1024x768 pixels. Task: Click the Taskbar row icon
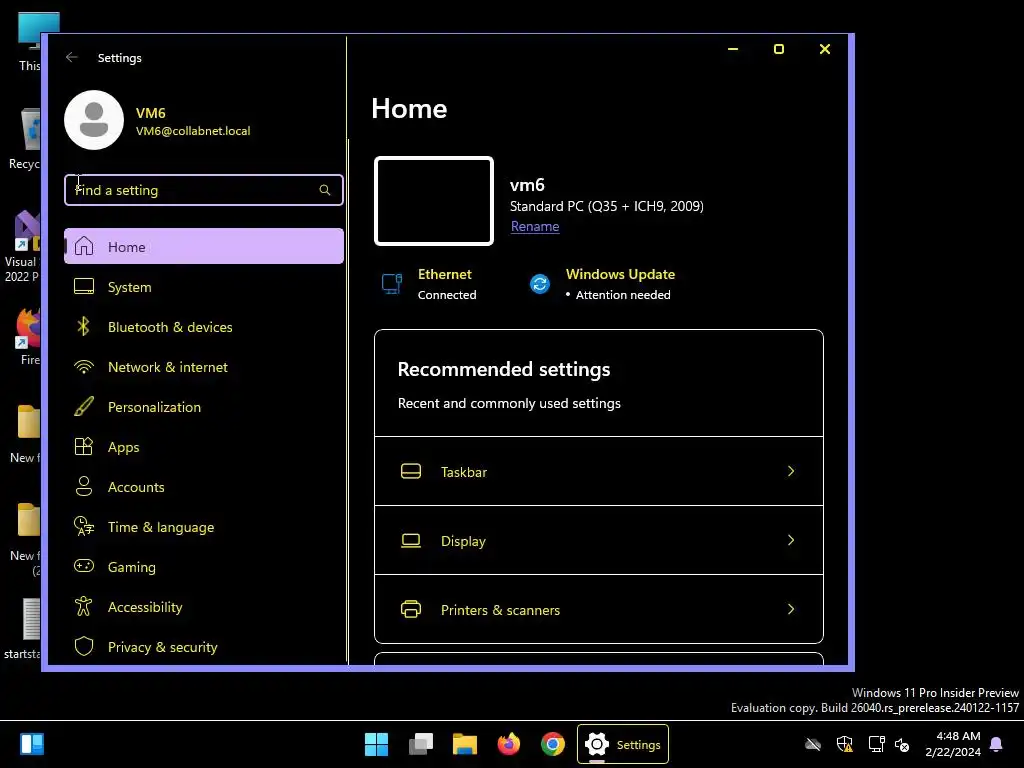click(x=411, y=471)
